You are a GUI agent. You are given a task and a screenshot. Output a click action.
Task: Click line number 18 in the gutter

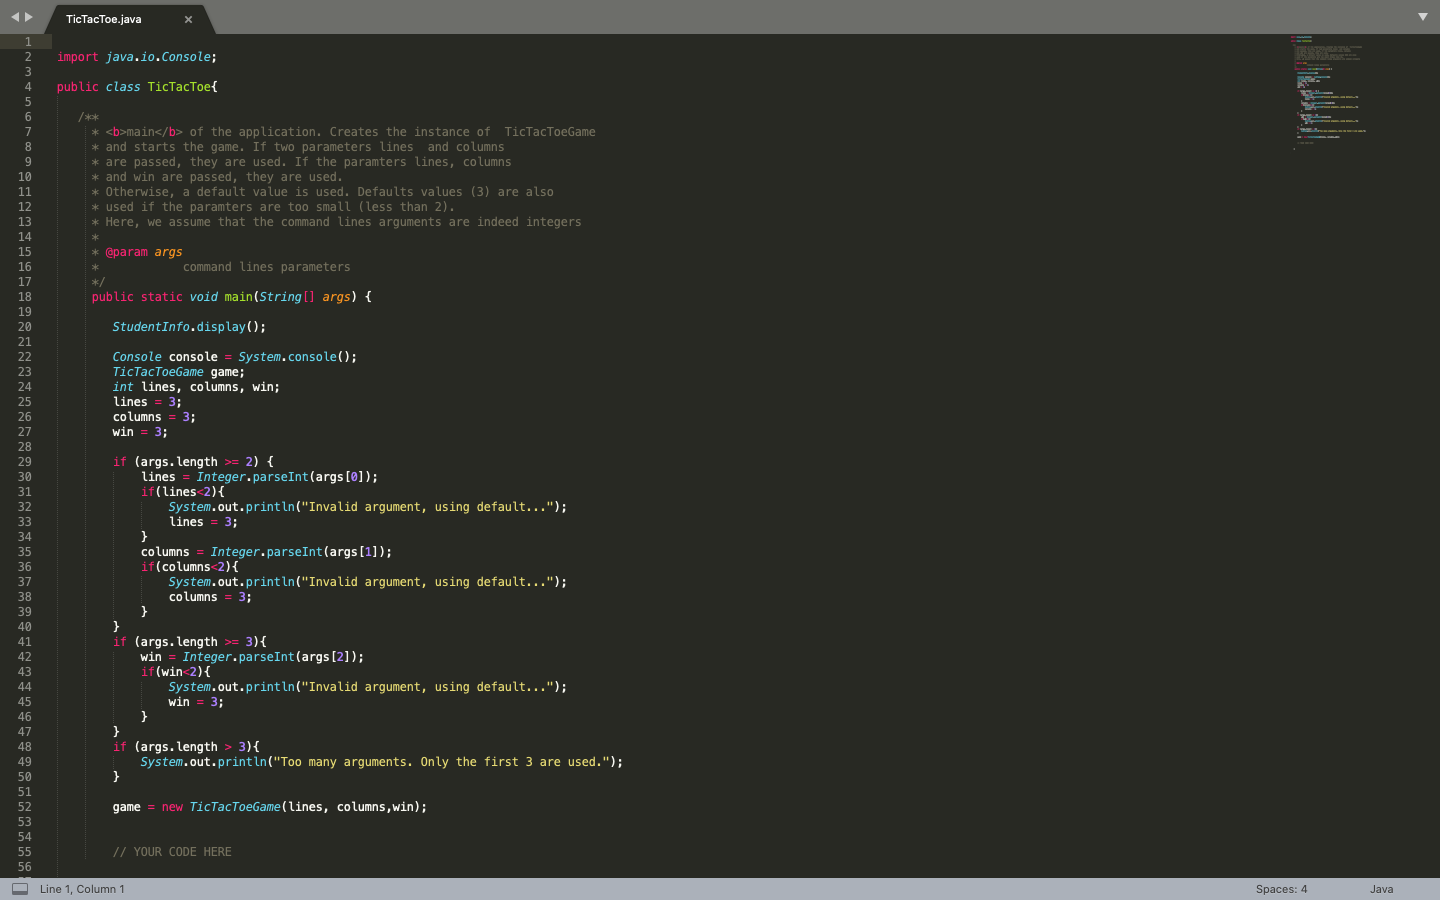click(x=24, y=297)
